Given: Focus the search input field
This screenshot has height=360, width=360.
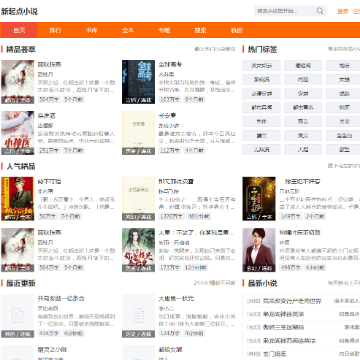Looking at the screenshot, I should pyautogui.click(x=285, y=11).
